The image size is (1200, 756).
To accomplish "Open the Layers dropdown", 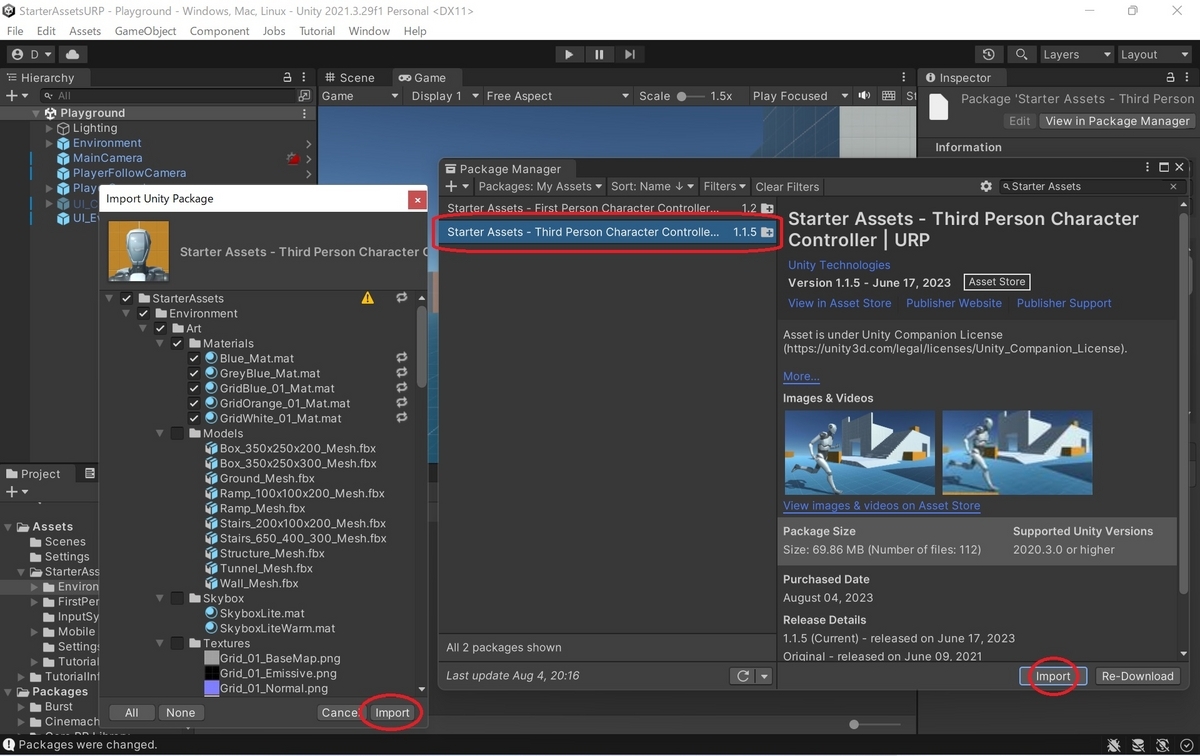I will point(1076,55).
